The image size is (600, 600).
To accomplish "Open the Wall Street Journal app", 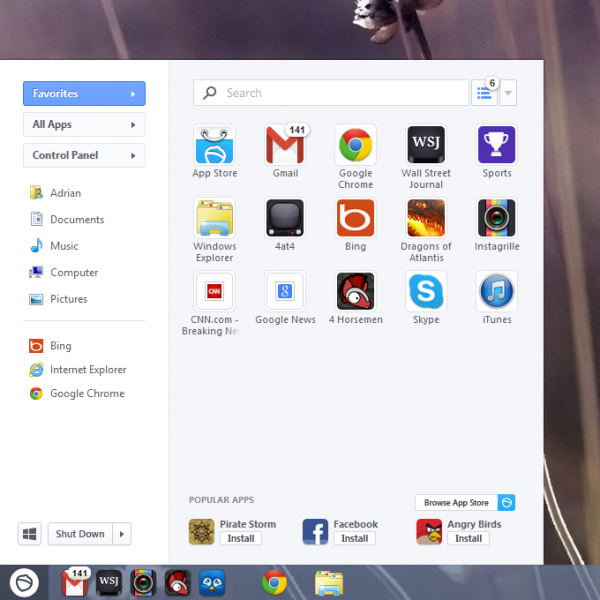I will click(426, 146).
